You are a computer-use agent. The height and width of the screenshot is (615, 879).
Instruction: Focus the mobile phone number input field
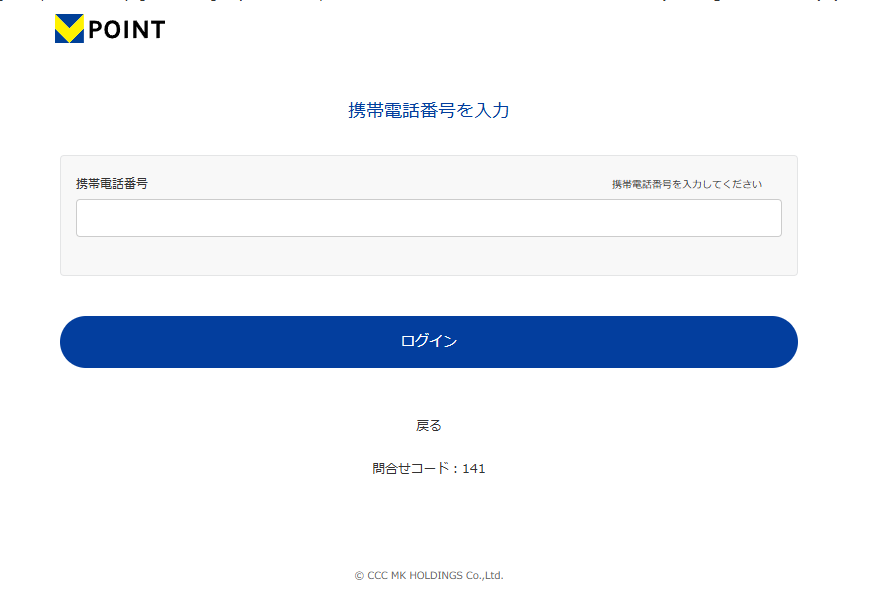(x=428, y=218)
